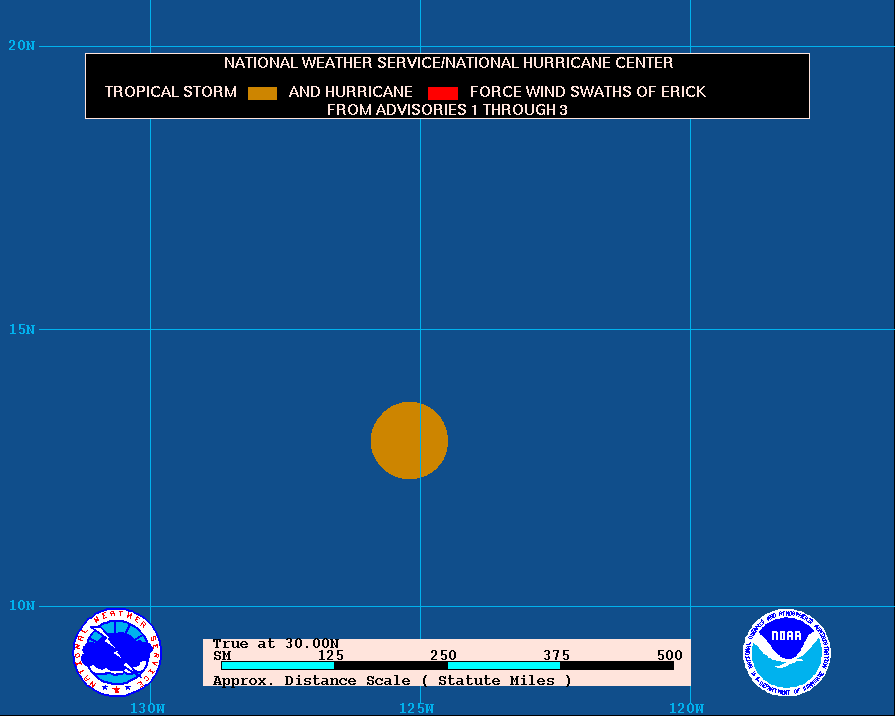Click the 500 mark on distance scale
Viewport: 895px width, 716px height.
coord(670,655)
